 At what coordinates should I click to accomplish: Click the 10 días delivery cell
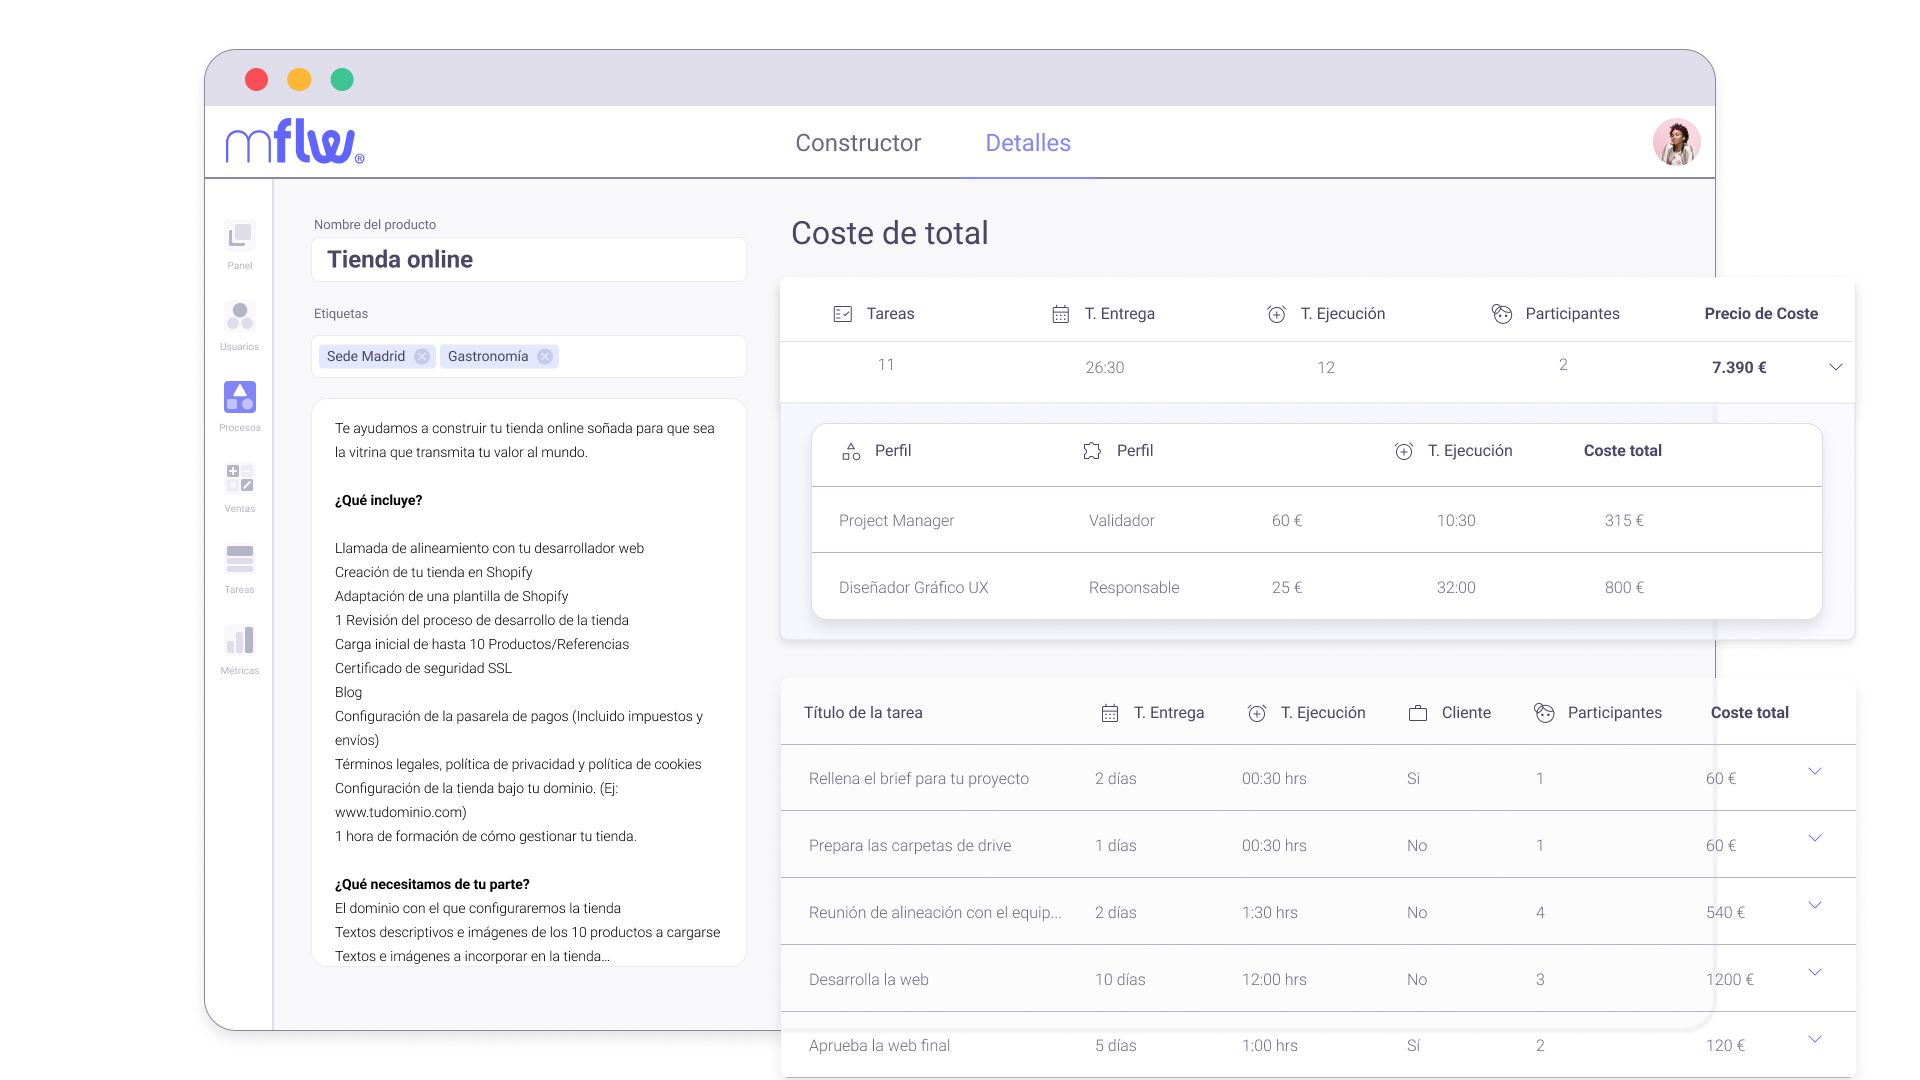1120,980
